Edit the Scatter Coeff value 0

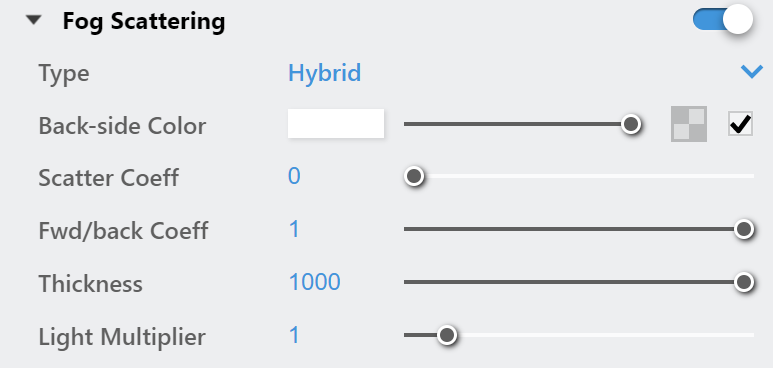294,176
